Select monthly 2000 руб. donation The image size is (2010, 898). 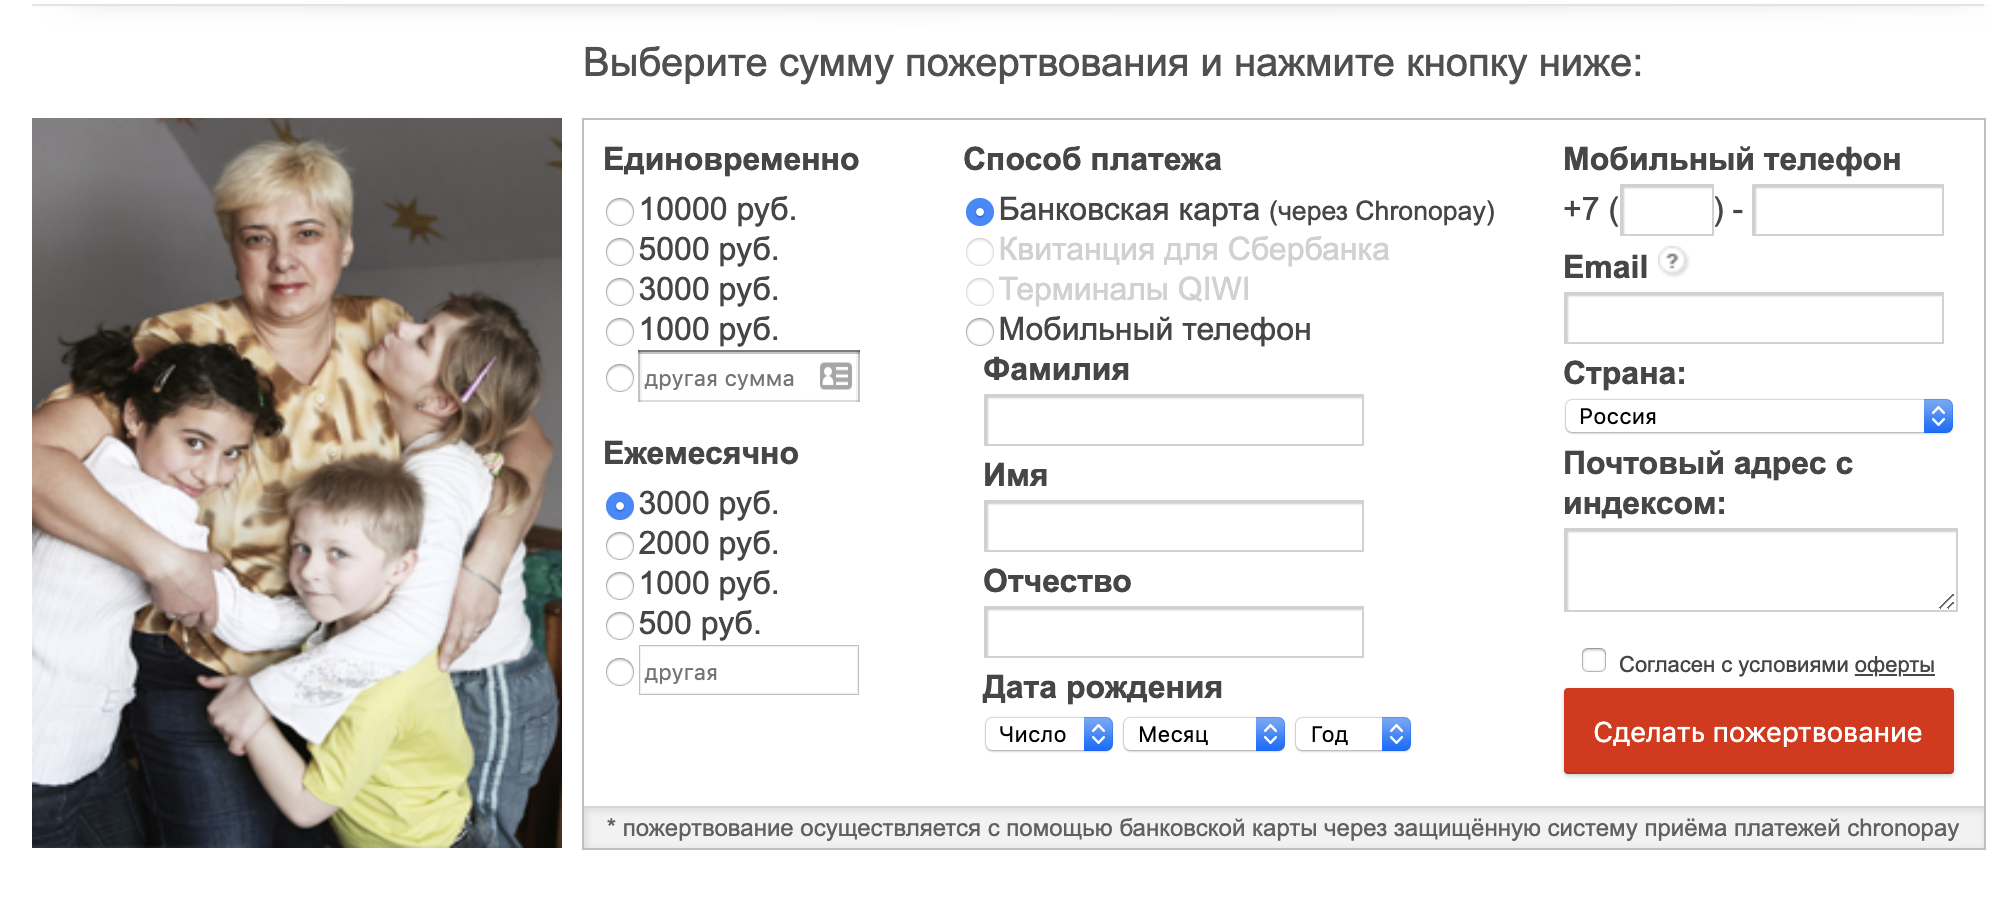(x=620, y=545)
